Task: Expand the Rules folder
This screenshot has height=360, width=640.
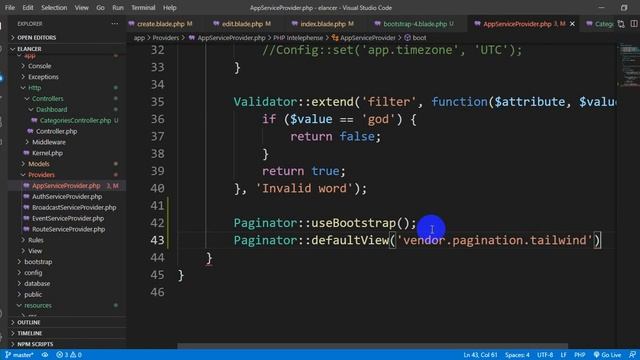Action: 36,240
